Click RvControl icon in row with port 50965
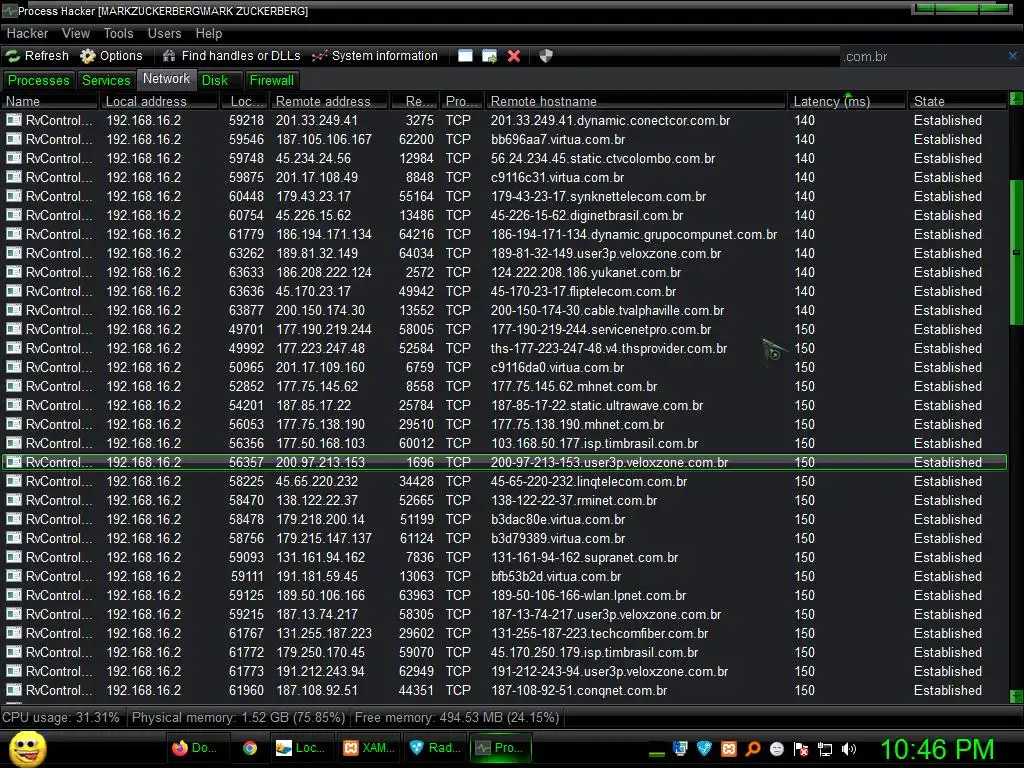Viewport: 1024px width, 768px height. point(14,367)
